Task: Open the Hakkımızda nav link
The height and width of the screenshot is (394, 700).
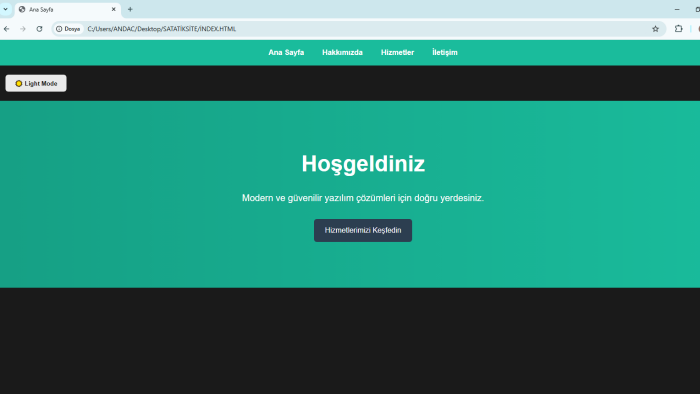Action: (x=342, y=53)
